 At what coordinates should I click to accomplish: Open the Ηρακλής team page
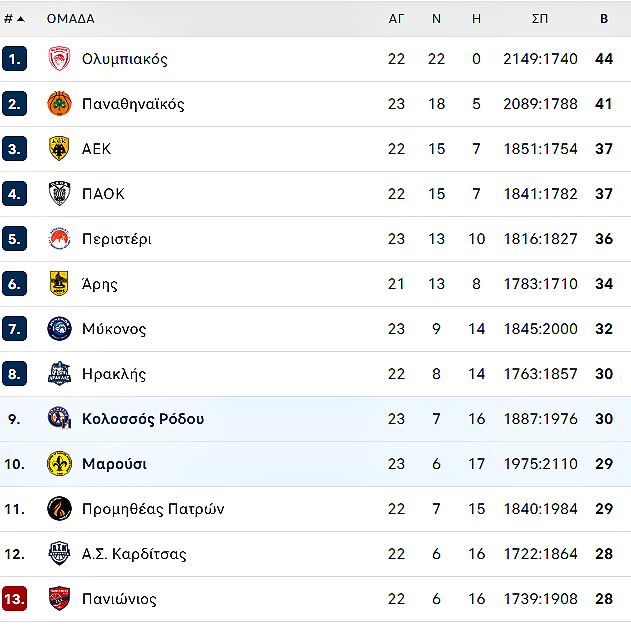[114, 374]
